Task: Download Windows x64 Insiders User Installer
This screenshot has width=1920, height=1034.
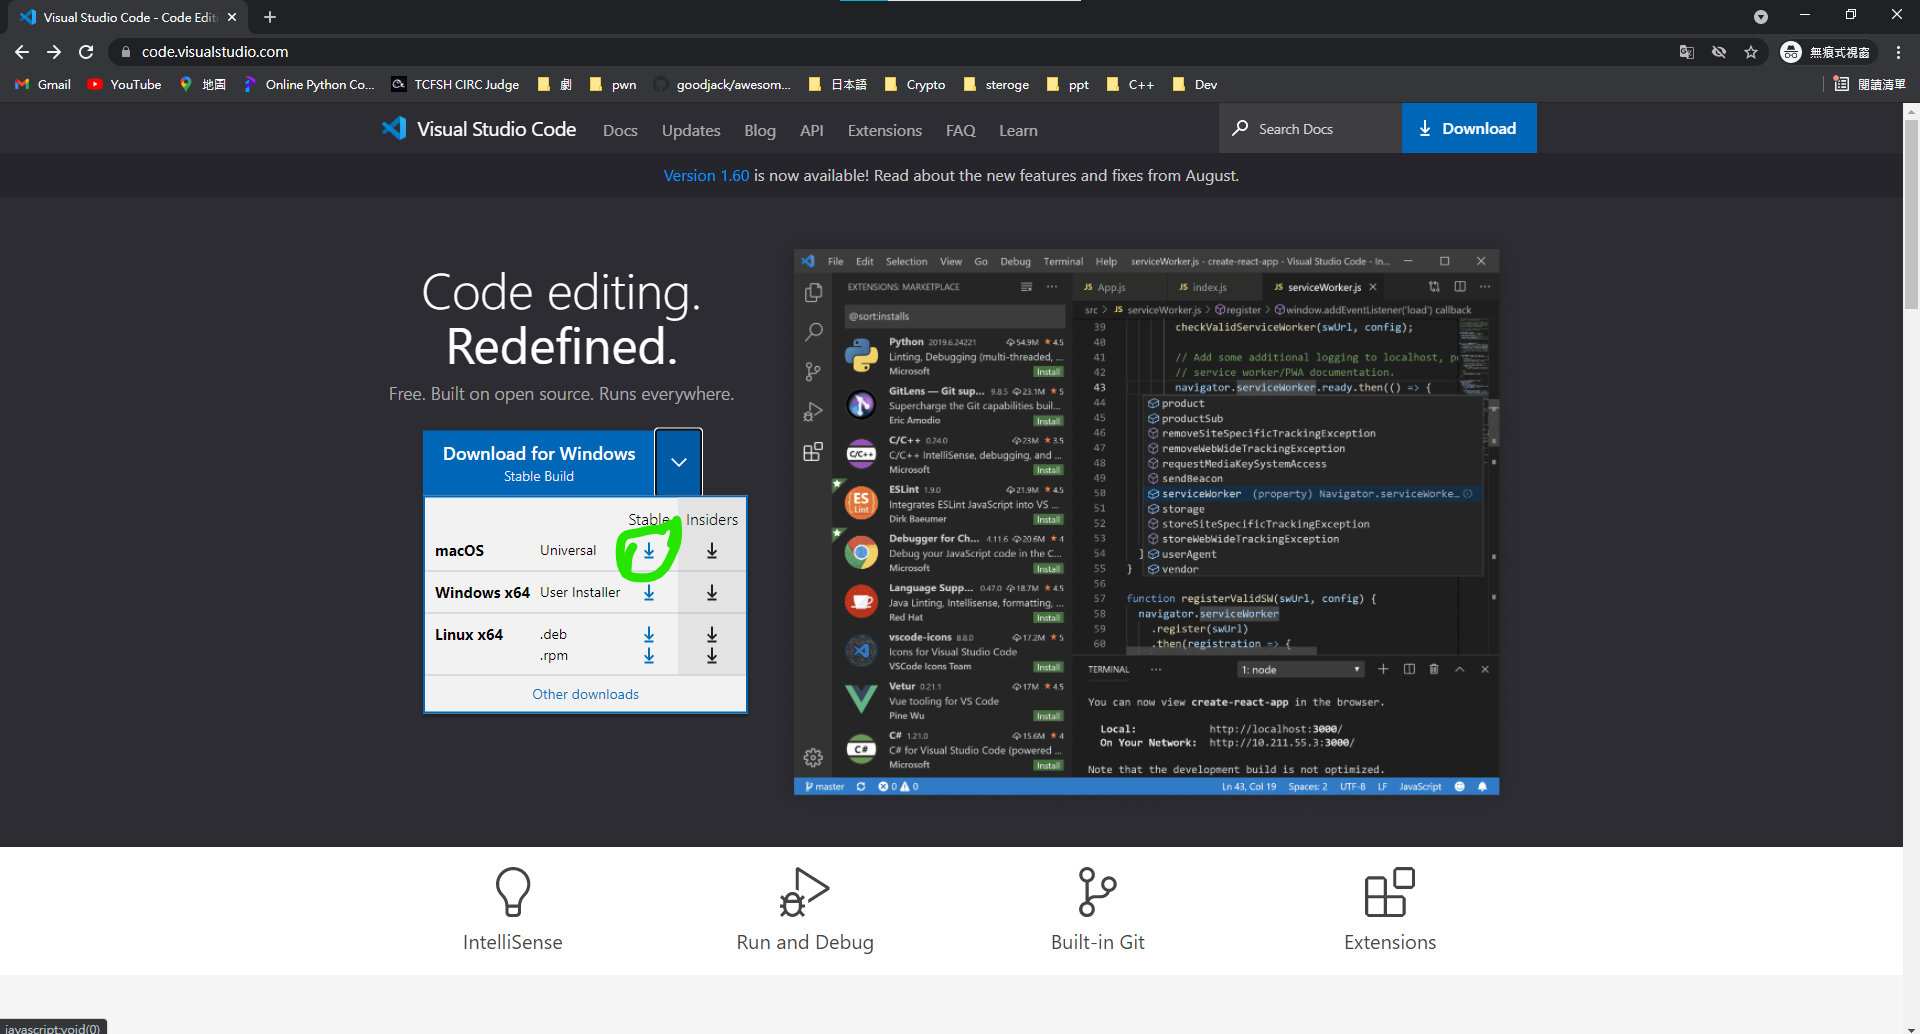Action: (x=712, y=593)
